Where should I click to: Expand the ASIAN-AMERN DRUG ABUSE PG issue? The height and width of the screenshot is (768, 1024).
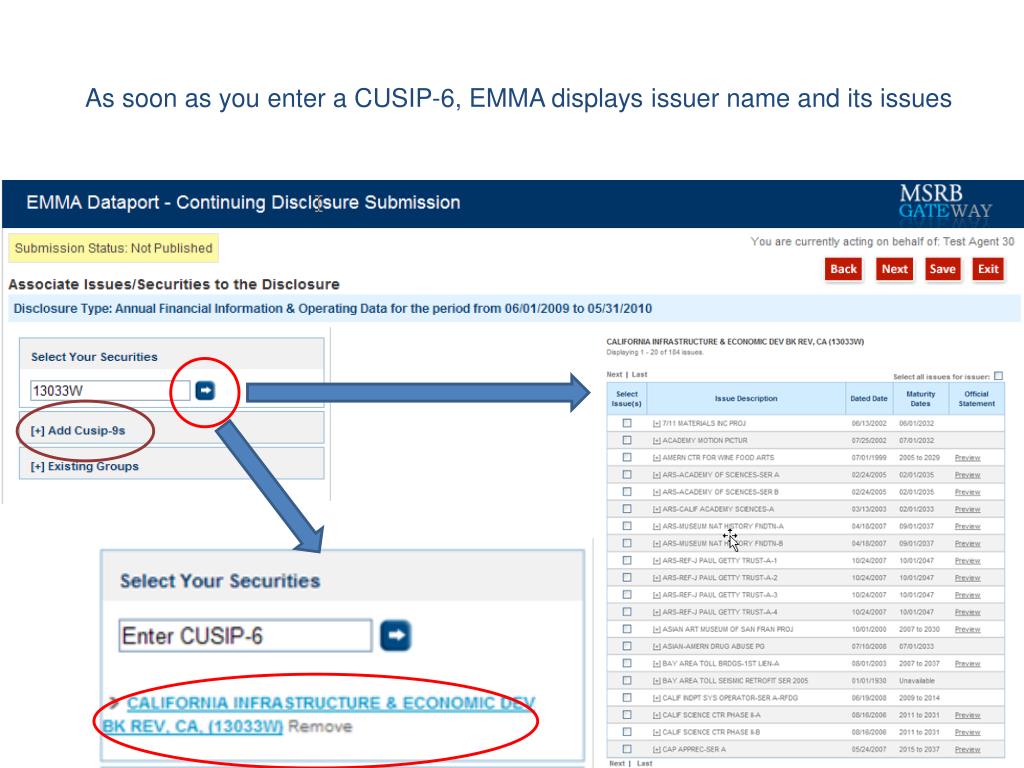click(656, 647)
